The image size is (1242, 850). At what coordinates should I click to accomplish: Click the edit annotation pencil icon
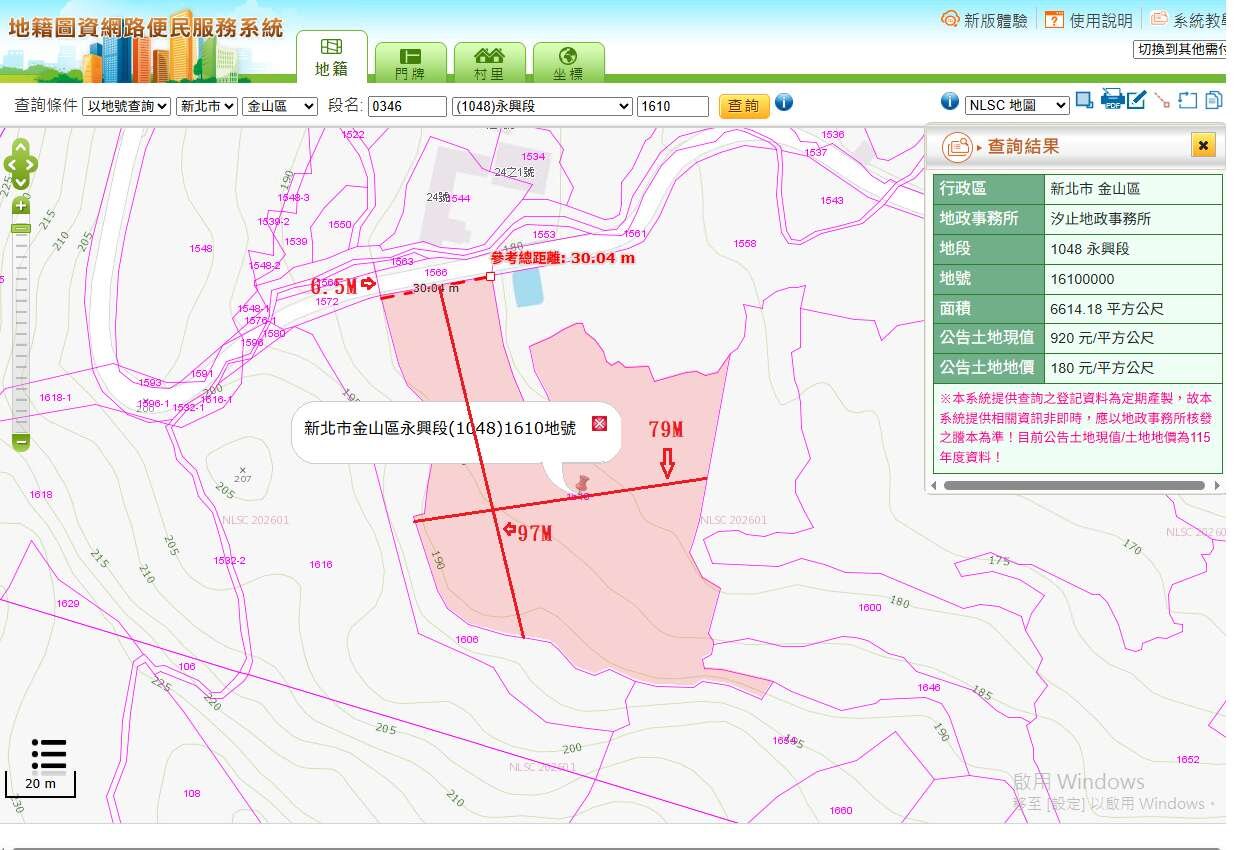1136,100
